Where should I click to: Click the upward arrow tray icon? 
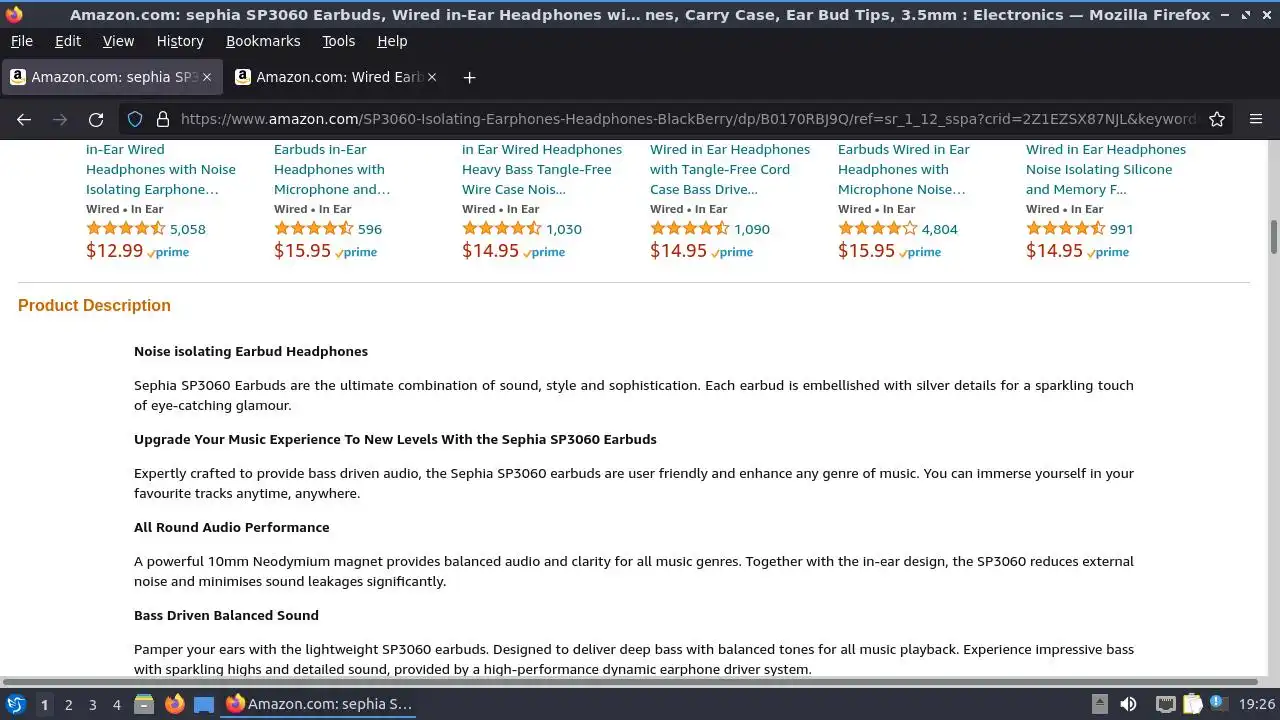coord(1099,704)
